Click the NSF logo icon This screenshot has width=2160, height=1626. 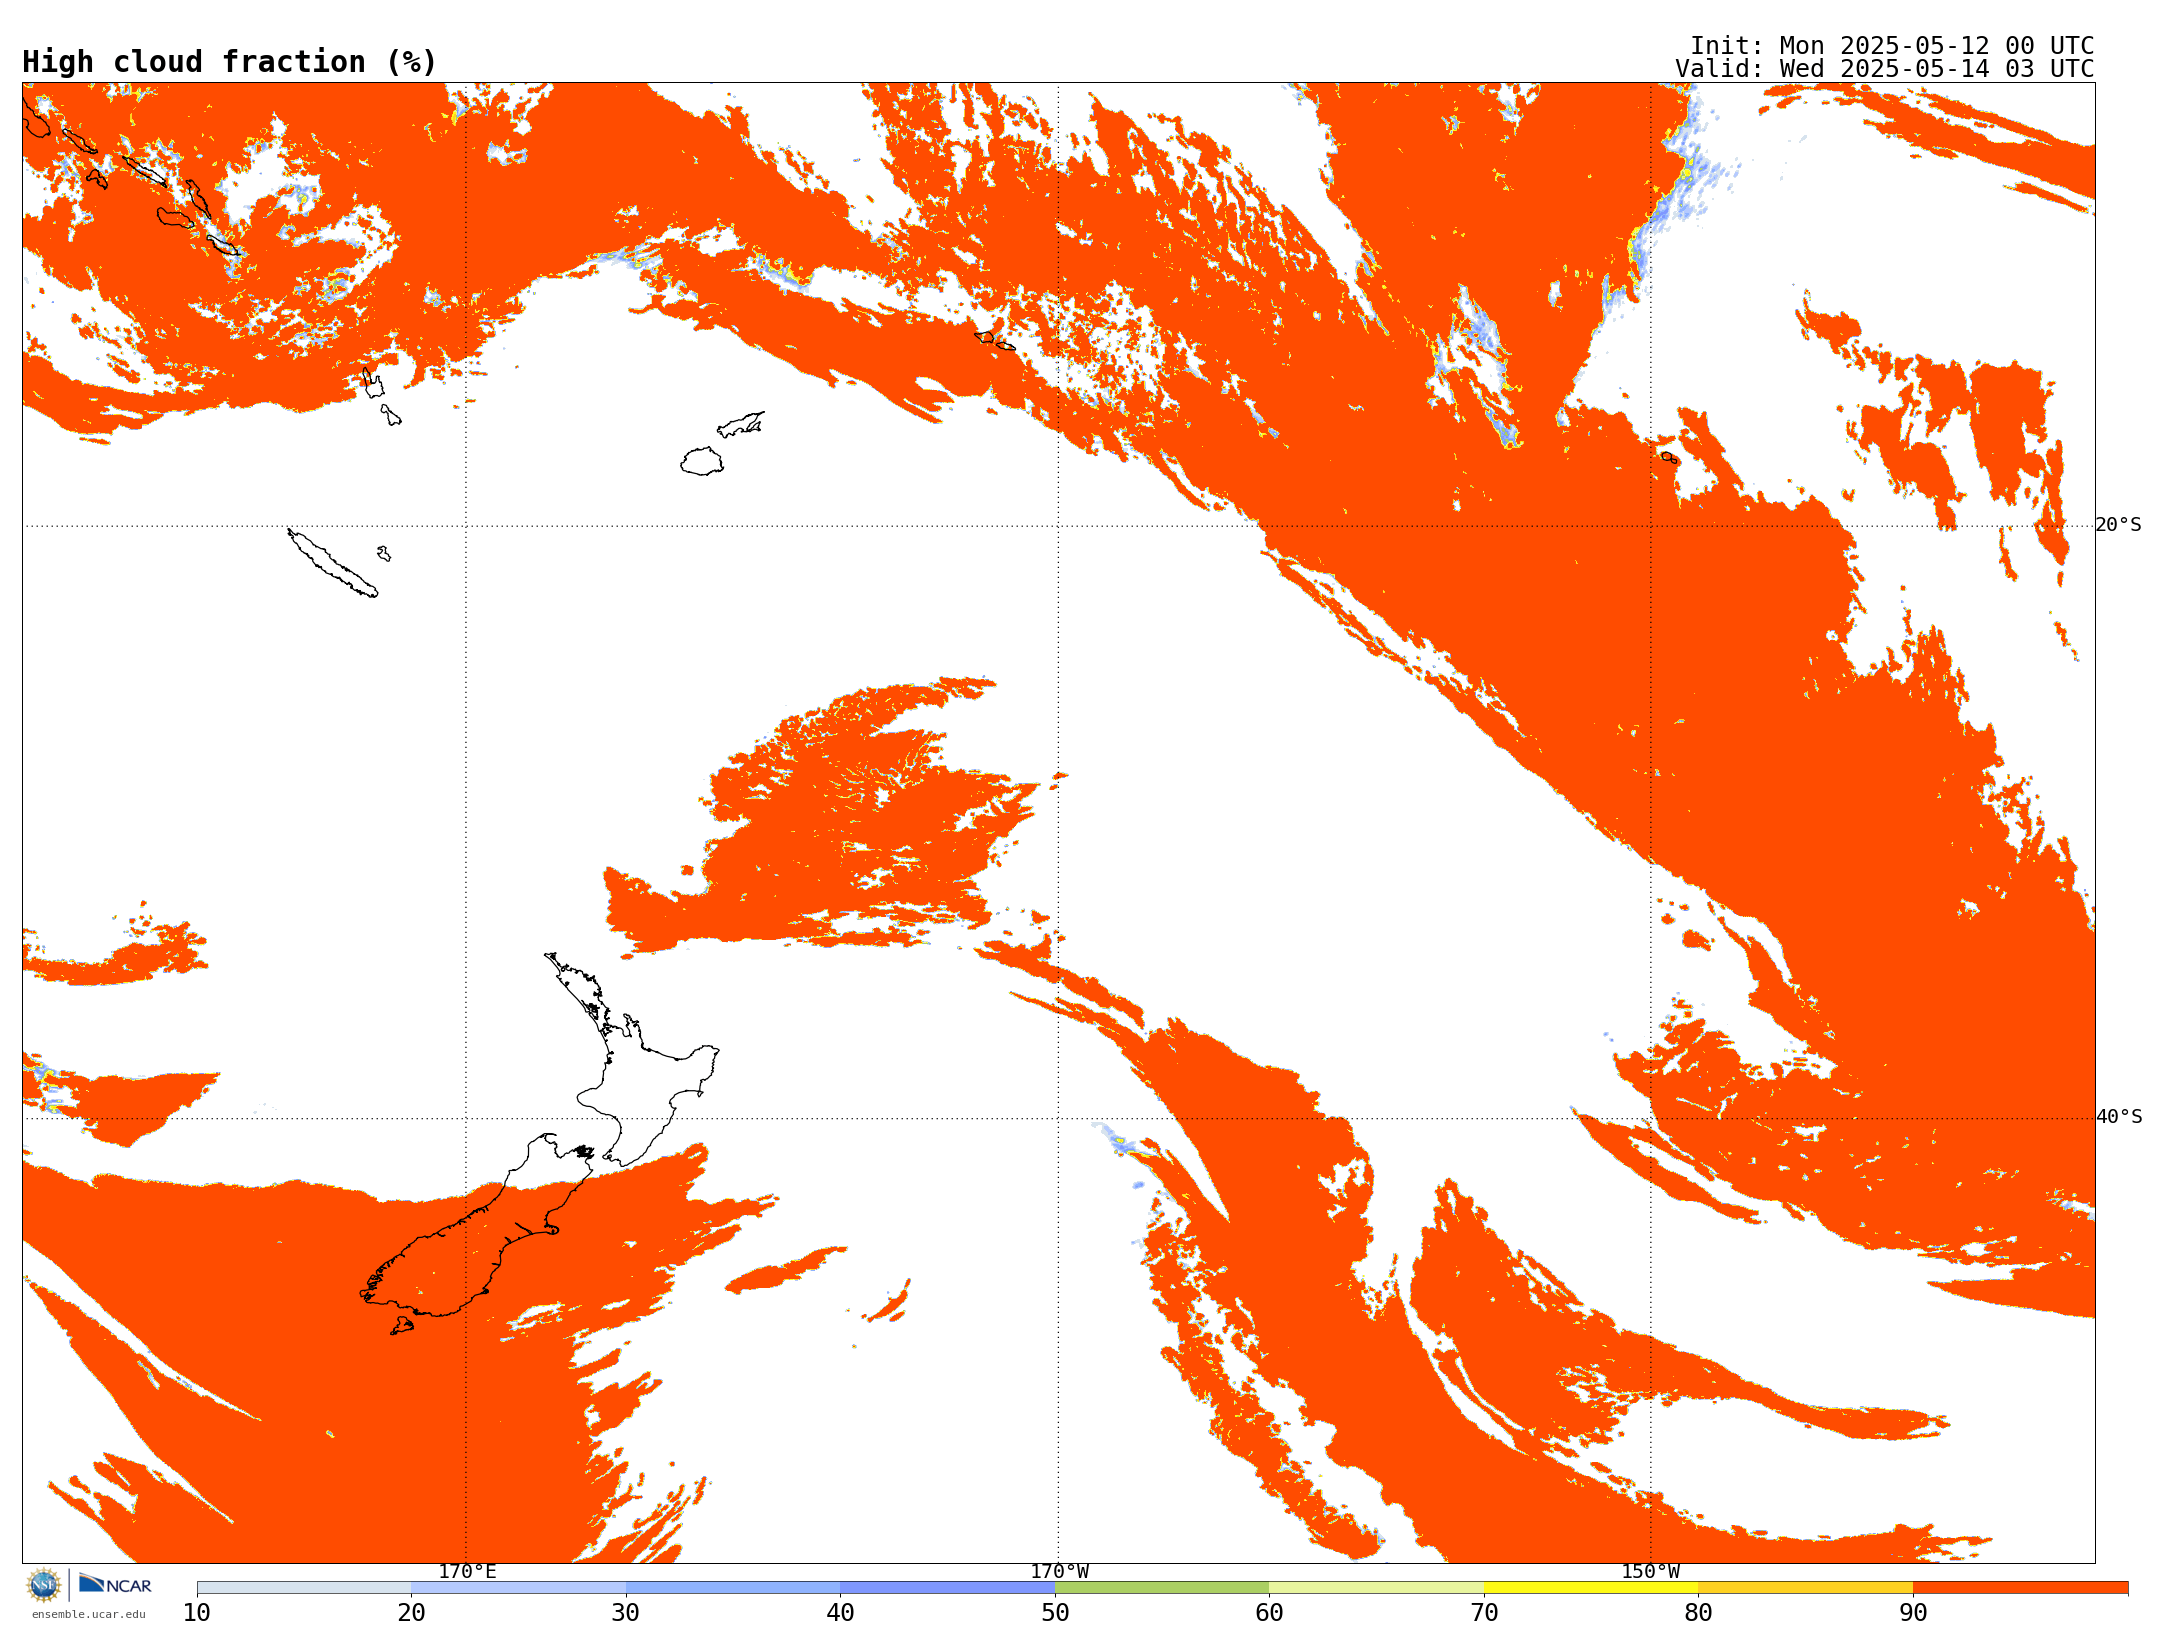click(44, 1585)
